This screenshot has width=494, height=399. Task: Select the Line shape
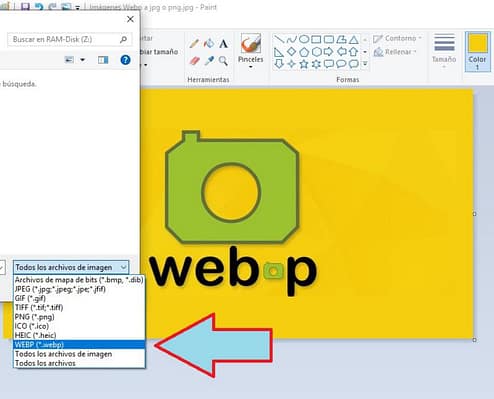tap(279, 40)
